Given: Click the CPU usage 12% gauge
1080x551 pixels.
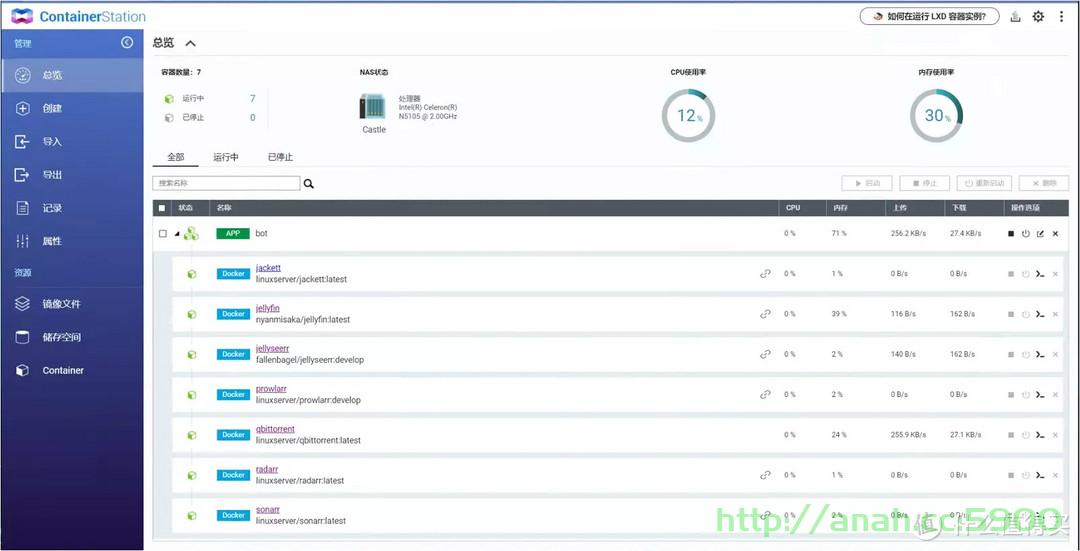Looking at the screenshot, I should pos(688,116).
